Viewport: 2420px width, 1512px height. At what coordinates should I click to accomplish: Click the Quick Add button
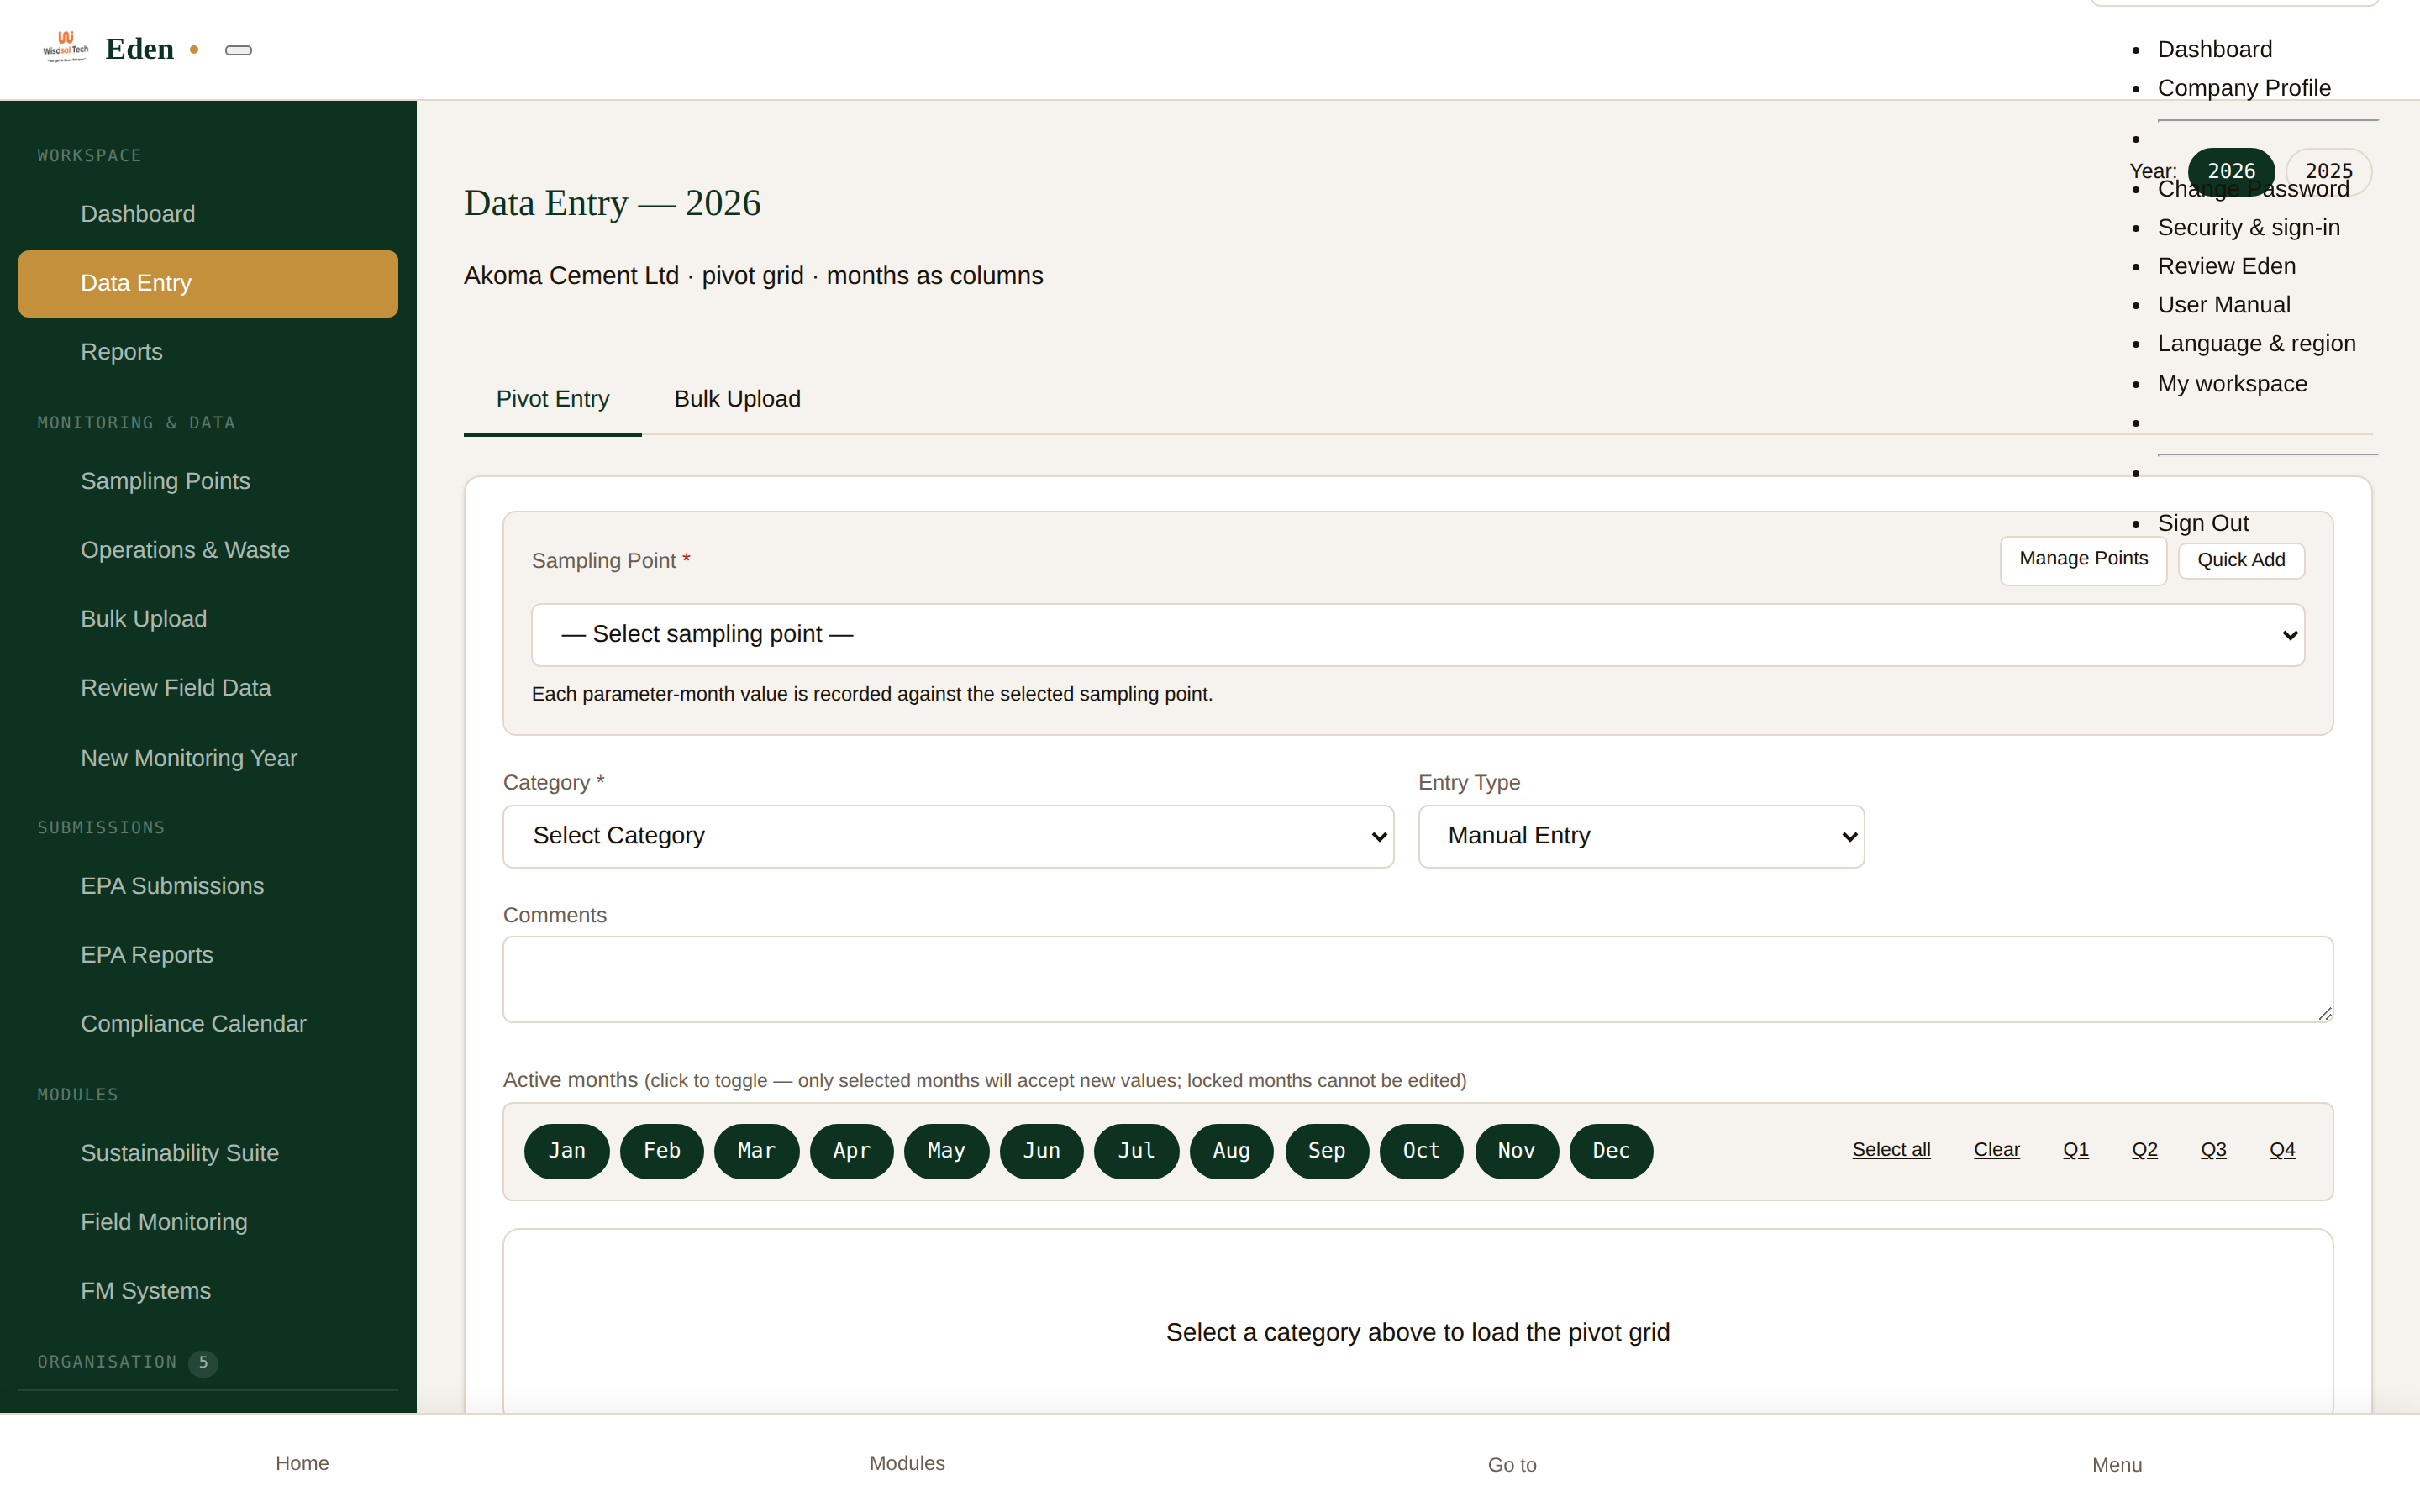coord(2241,560)
